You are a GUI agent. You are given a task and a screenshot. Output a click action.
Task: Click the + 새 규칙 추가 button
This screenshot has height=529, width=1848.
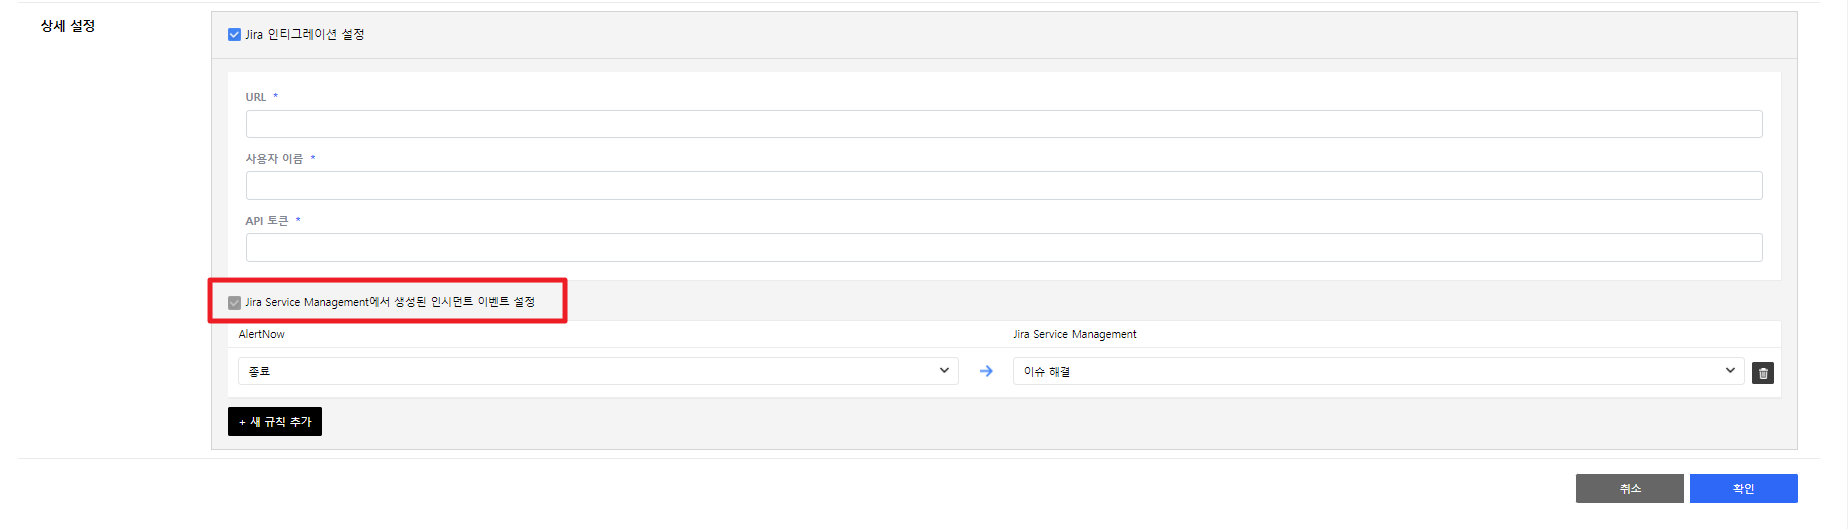point(275,422)
